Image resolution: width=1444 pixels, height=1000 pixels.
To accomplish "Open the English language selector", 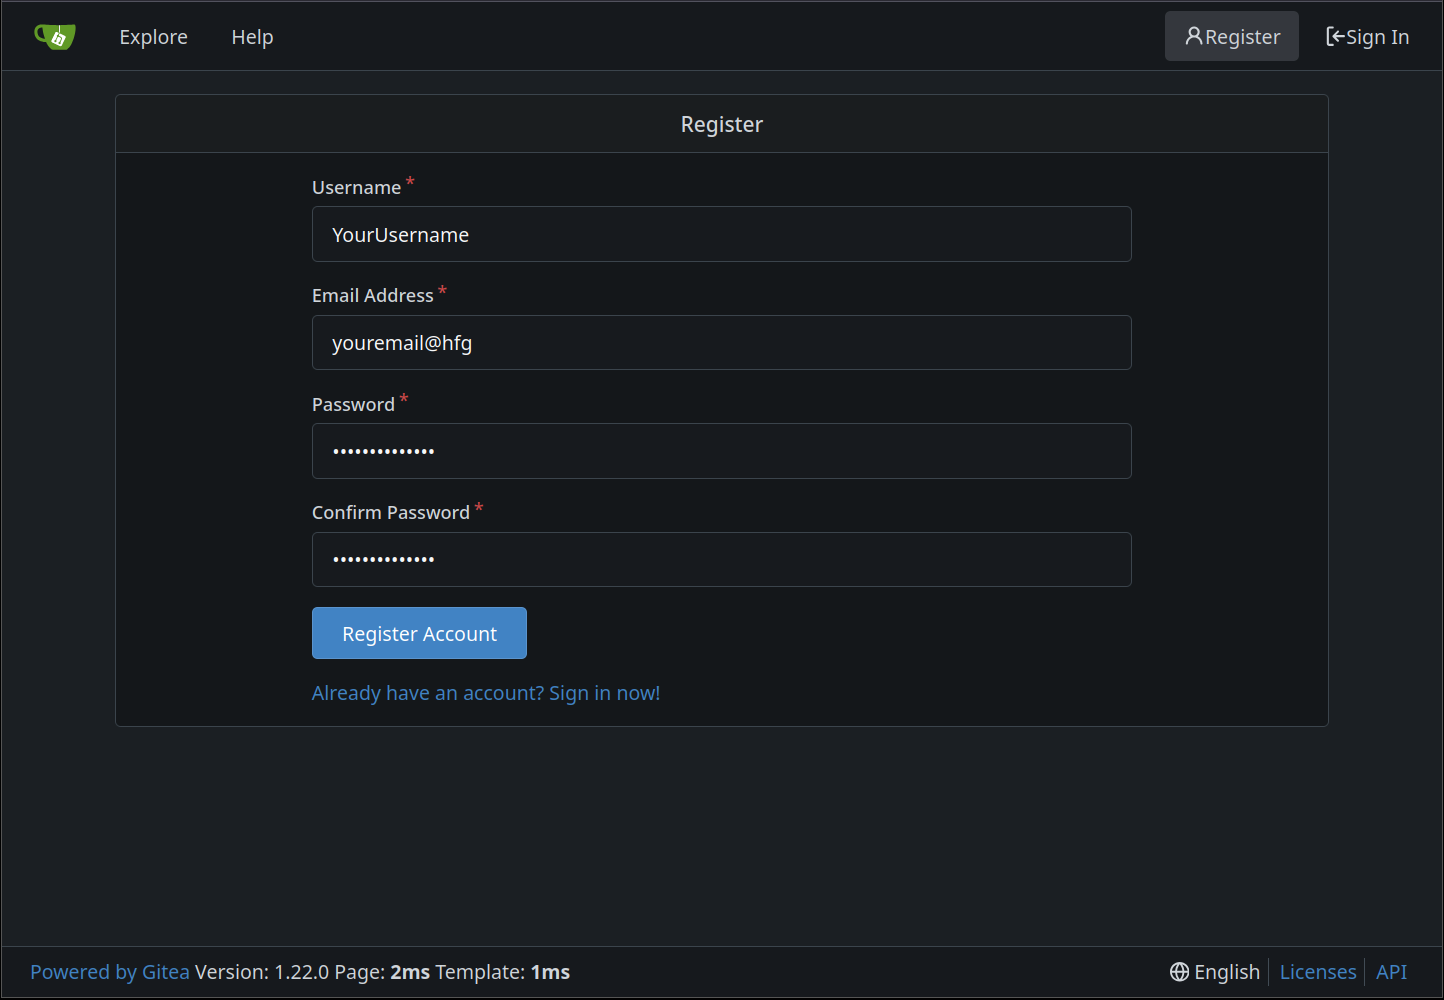I will (1215, 972).
